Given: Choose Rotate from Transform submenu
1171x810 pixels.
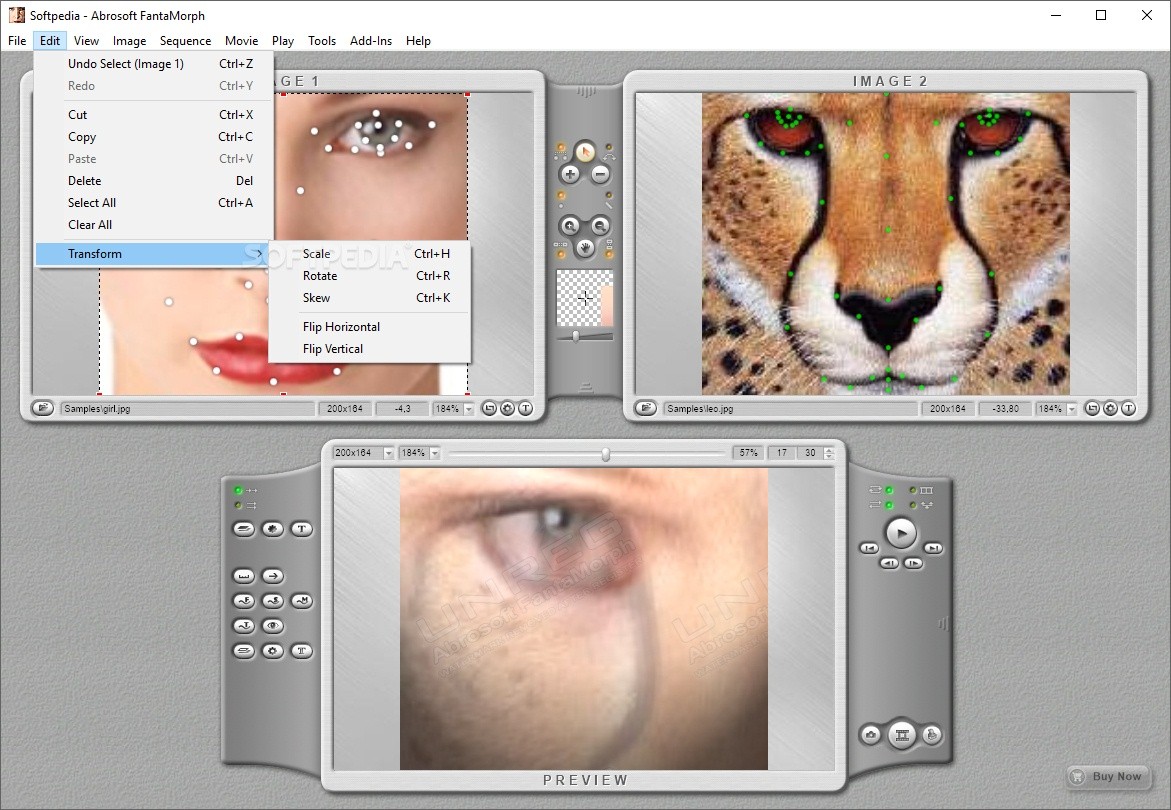Looking at the screenshot, I should [370, 275].
